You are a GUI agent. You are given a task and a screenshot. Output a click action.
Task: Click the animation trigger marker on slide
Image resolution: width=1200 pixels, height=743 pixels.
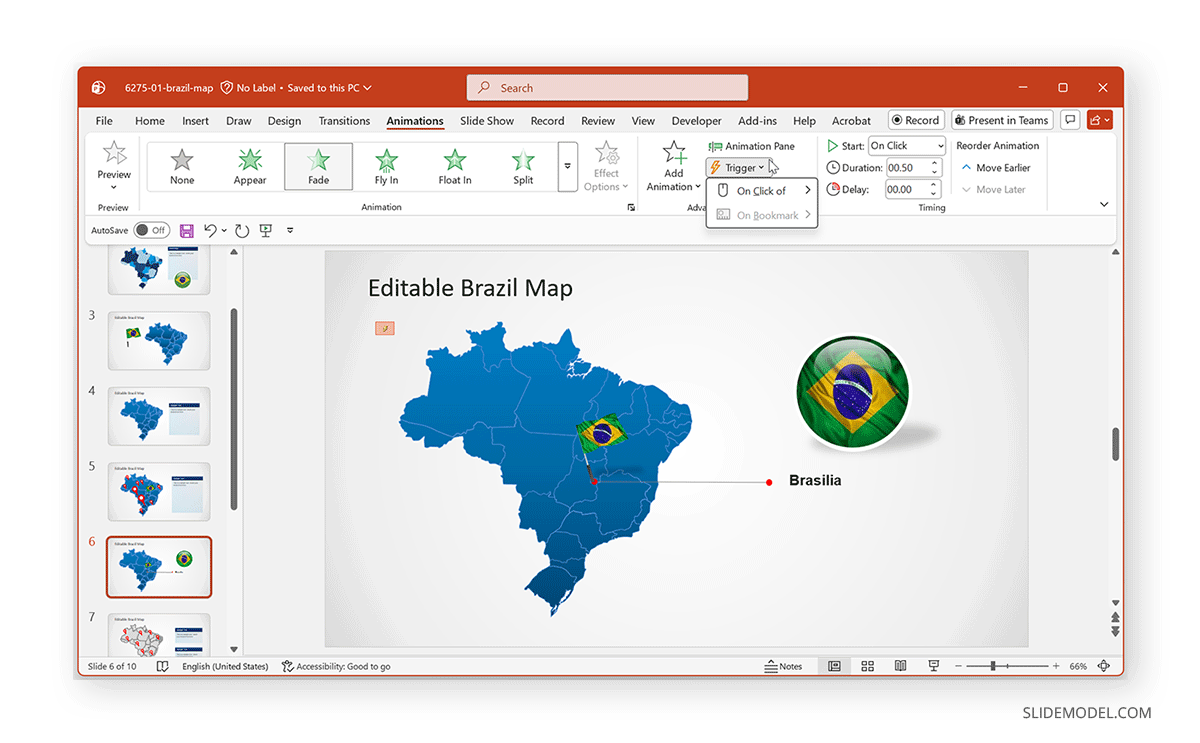(x=384, y=328)
